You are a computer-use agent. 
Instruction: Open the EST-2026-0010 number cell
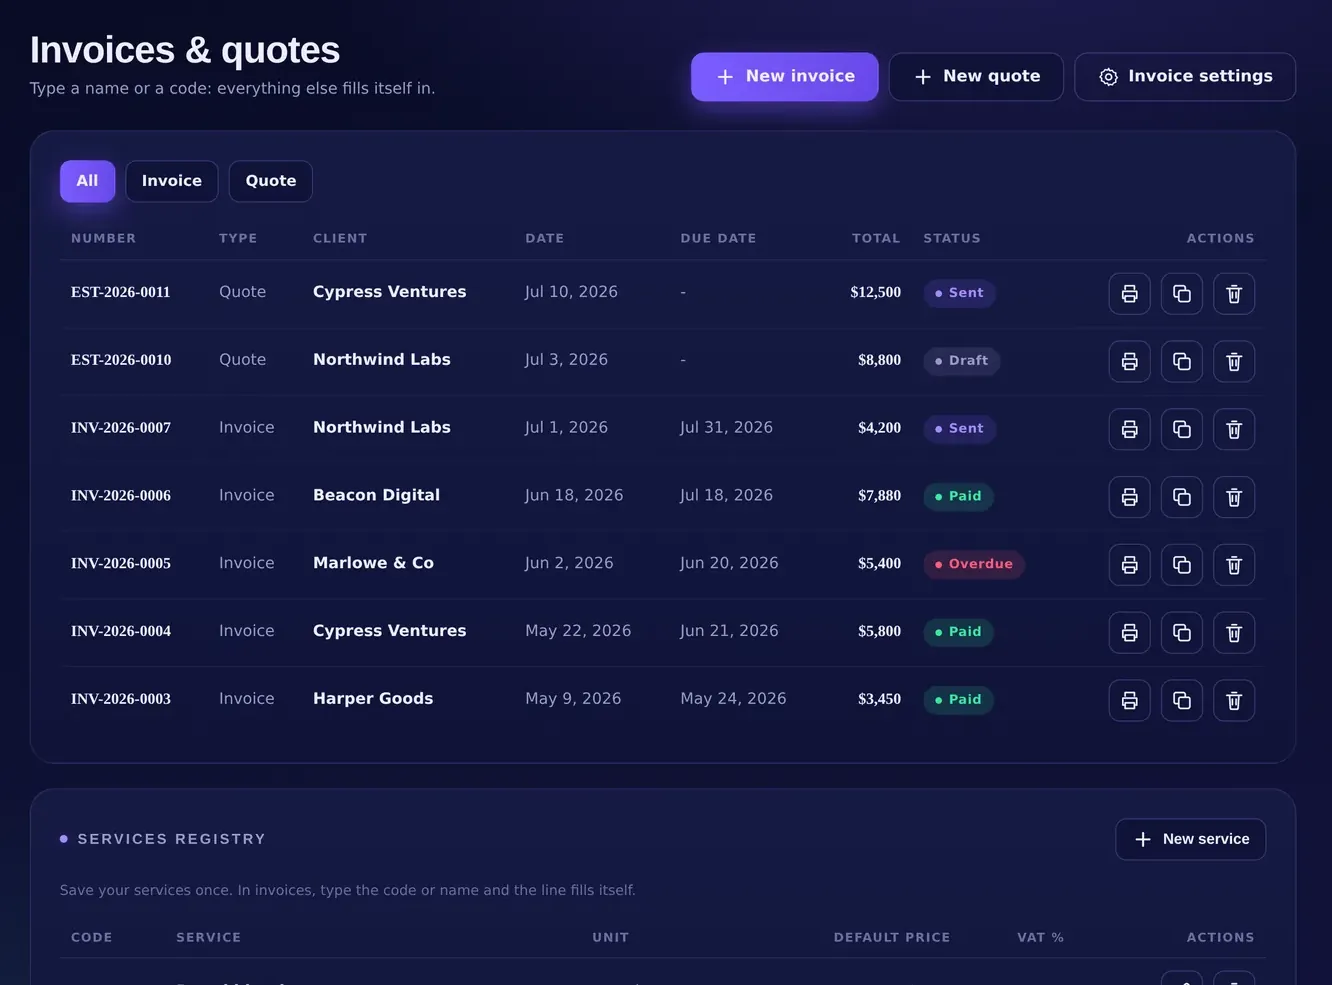(121, 360)
